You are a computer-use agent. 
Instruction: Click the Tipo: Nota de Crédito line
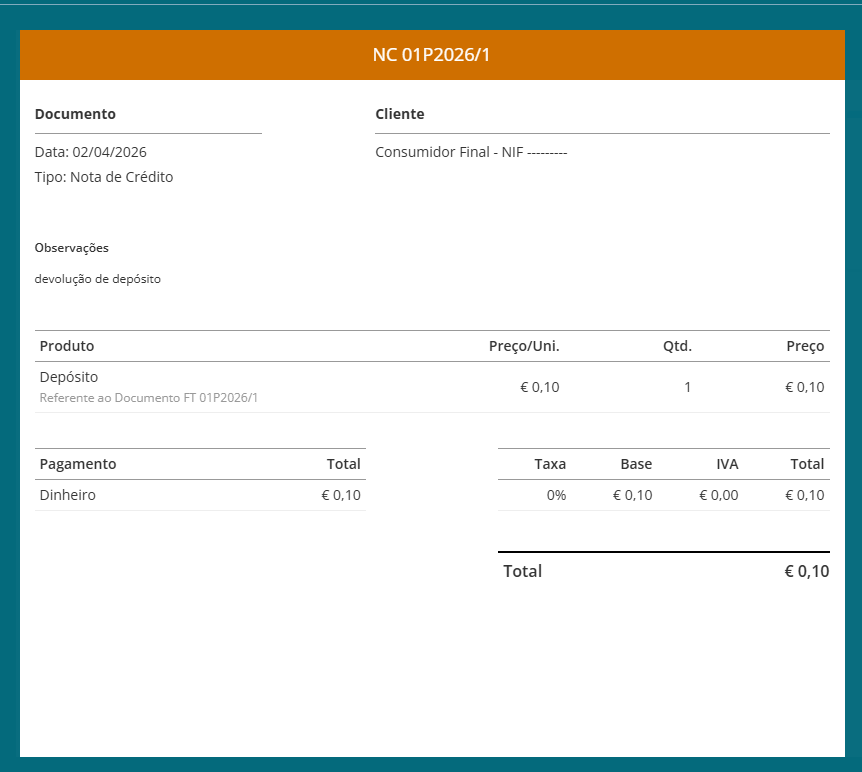pos(104,177)
